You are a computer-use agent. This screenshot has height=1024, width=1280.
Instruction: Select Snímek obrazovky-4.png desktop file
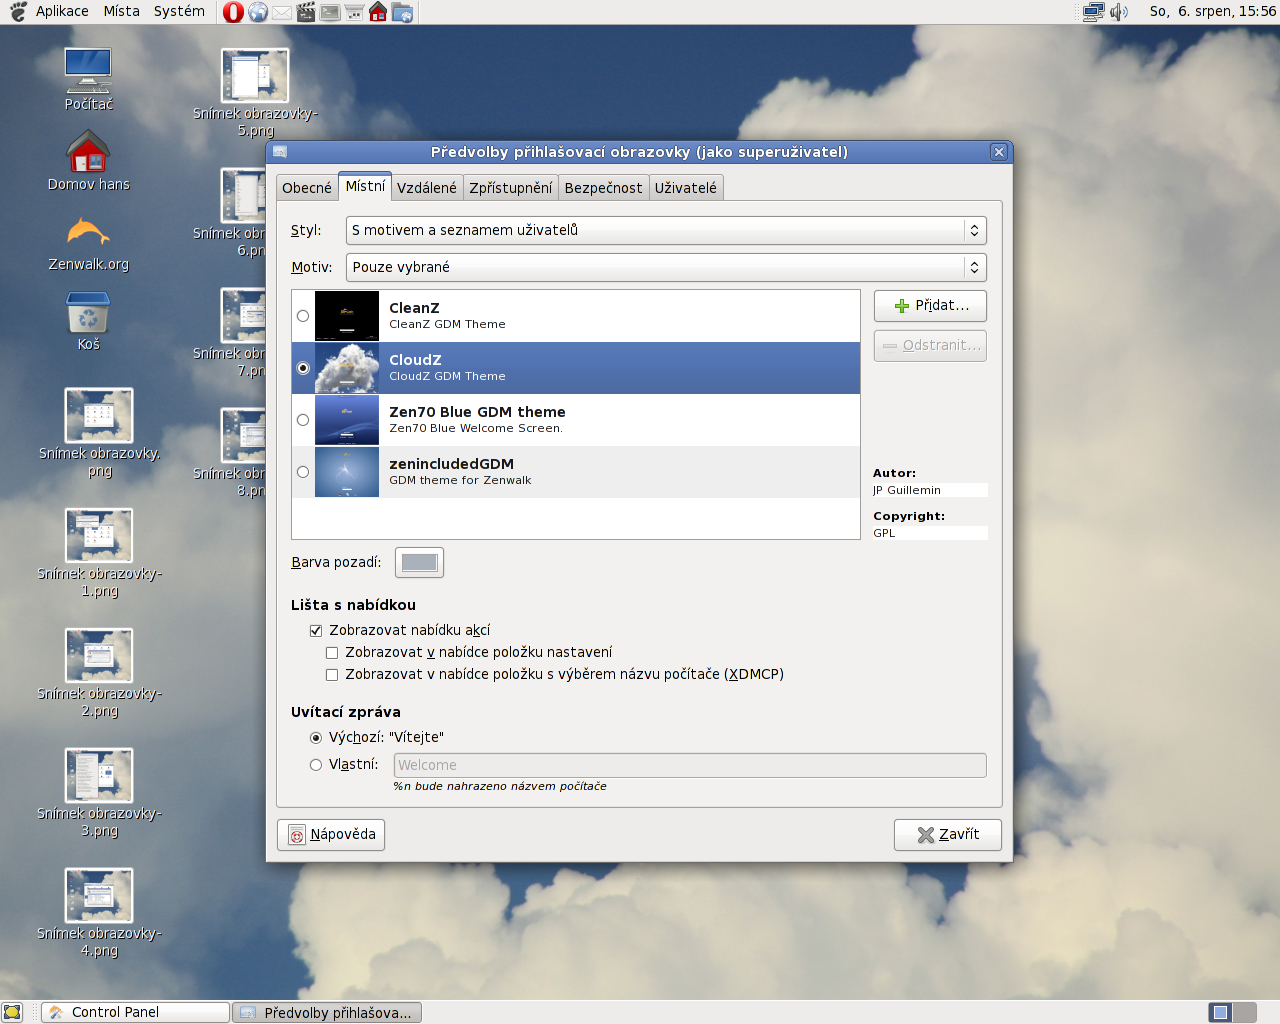[99, 912]
